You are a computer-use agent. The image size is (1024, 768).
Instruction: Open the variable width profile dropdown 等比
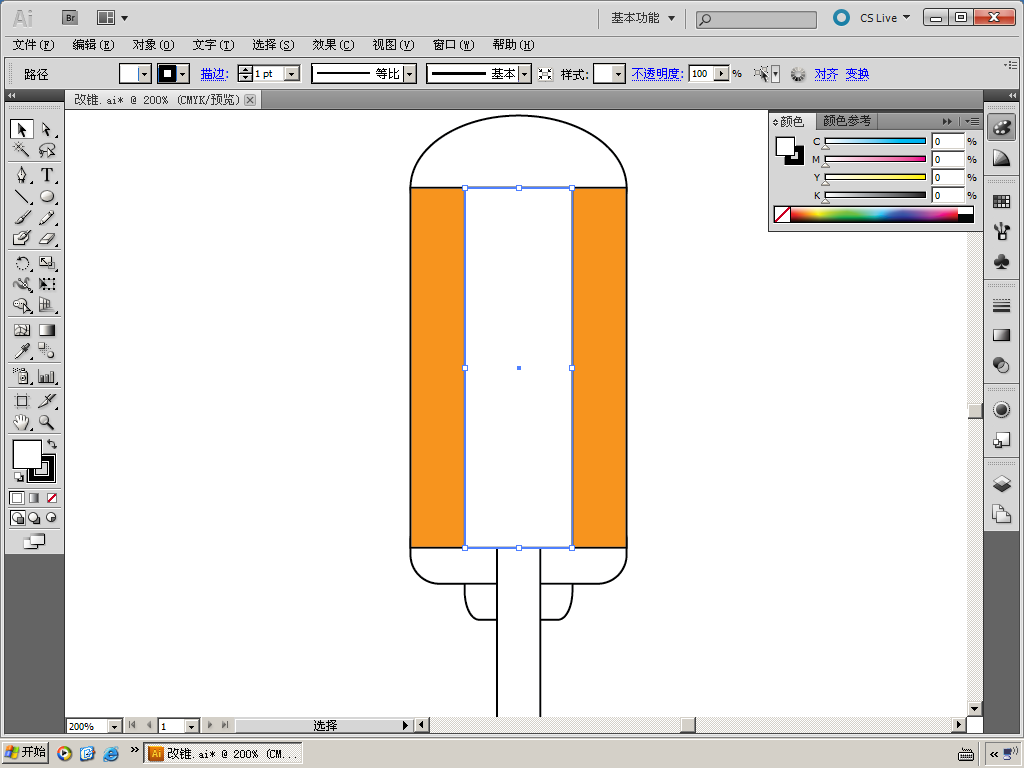pos(410,74)
